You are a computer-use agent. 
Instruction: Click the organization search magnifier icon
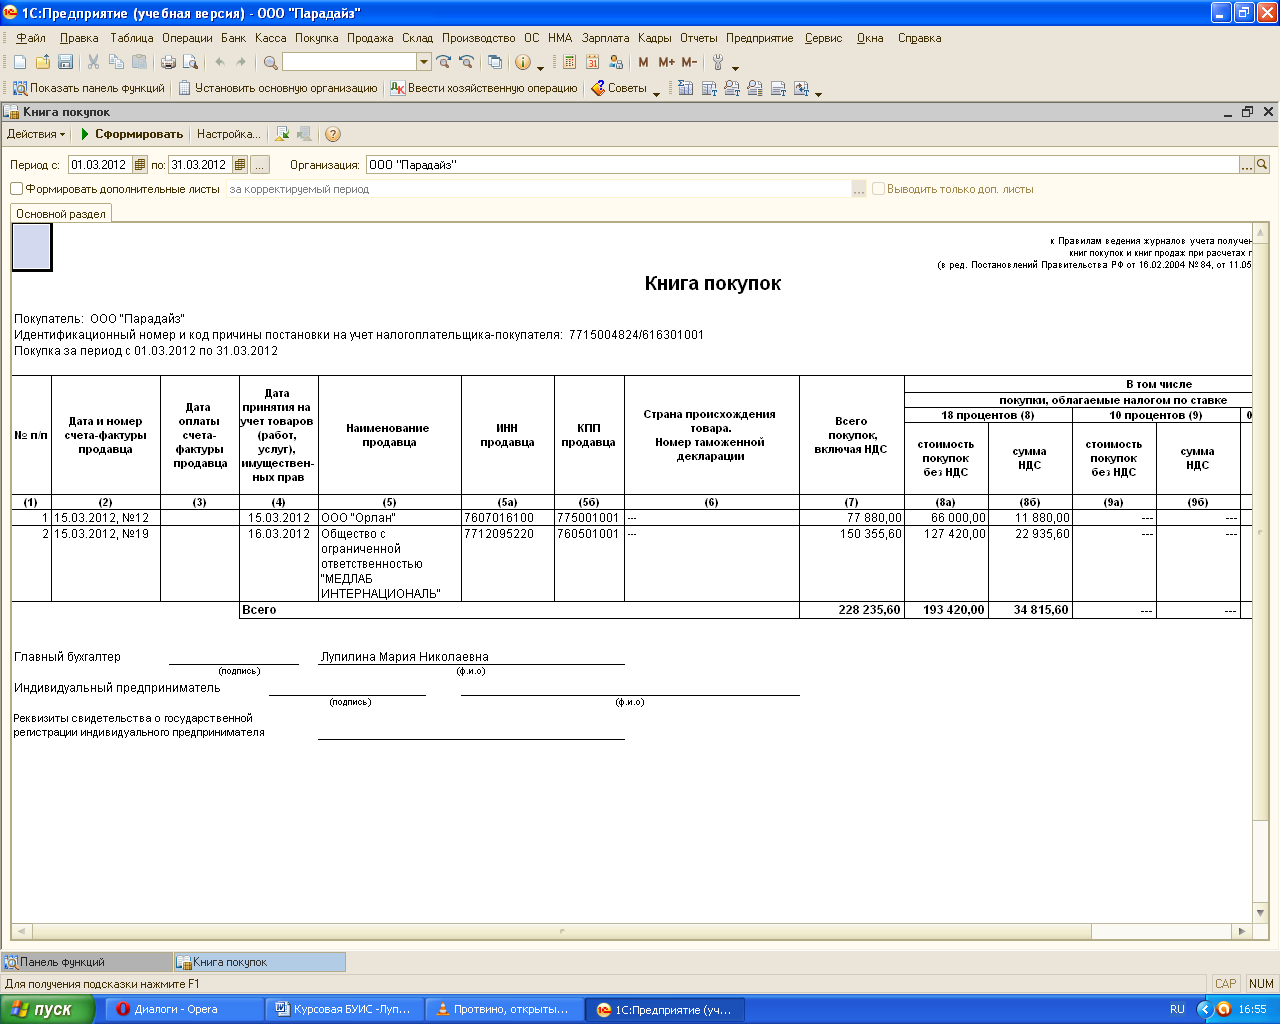coord(1262,165)
